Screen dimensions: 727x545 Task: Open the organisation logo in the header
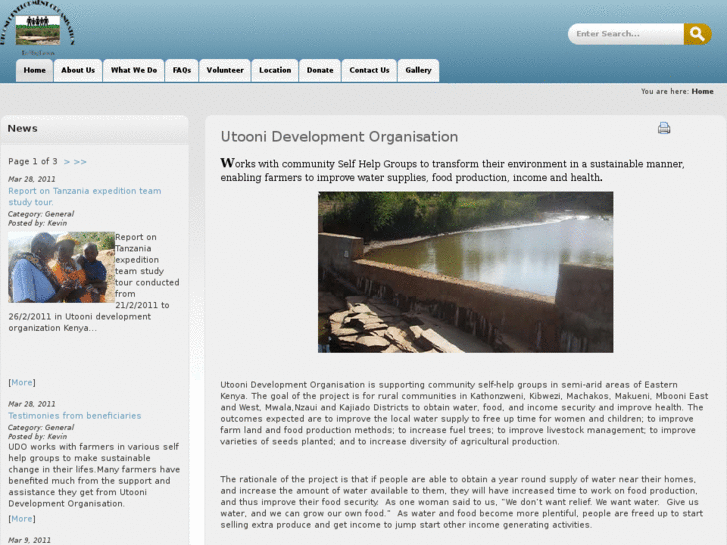tap(37, 28)
